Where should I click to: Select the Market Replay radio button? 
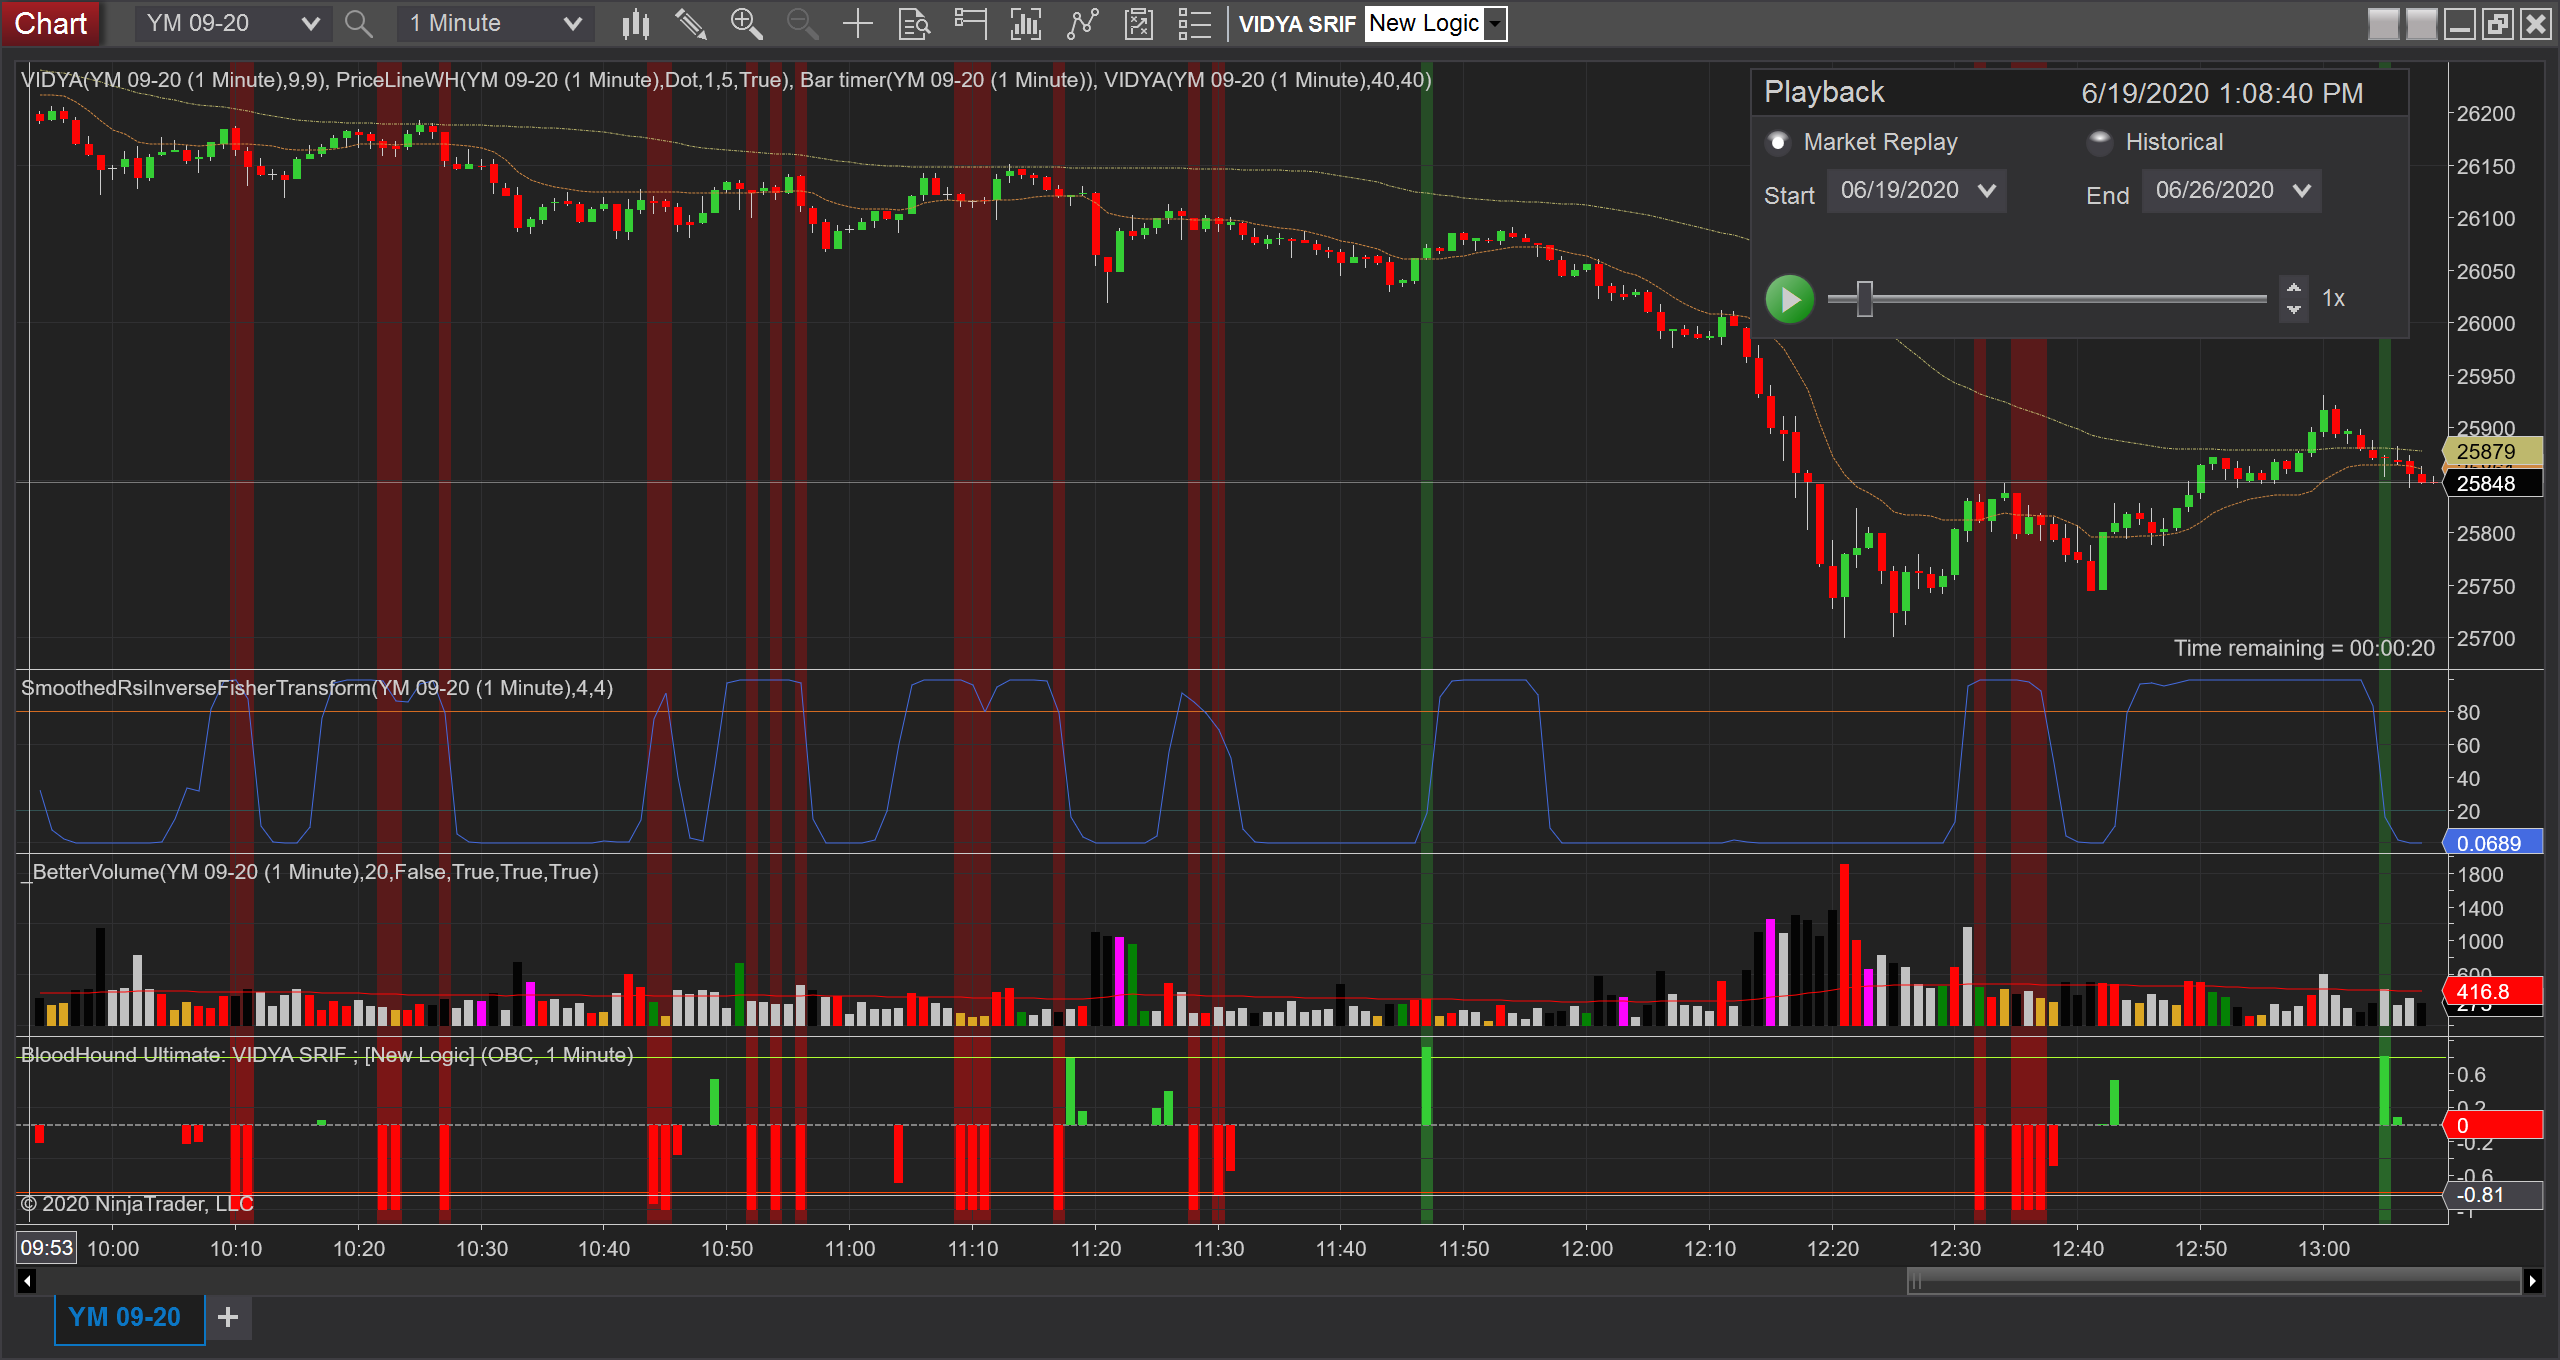pos(1778,142)
